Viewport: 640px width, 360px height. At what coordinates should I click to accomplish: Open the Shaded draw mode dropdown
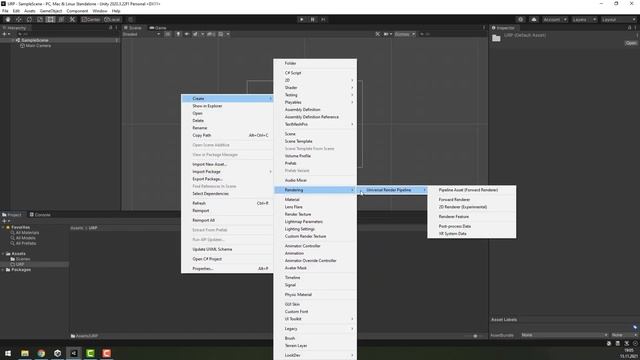coord(141,34)
